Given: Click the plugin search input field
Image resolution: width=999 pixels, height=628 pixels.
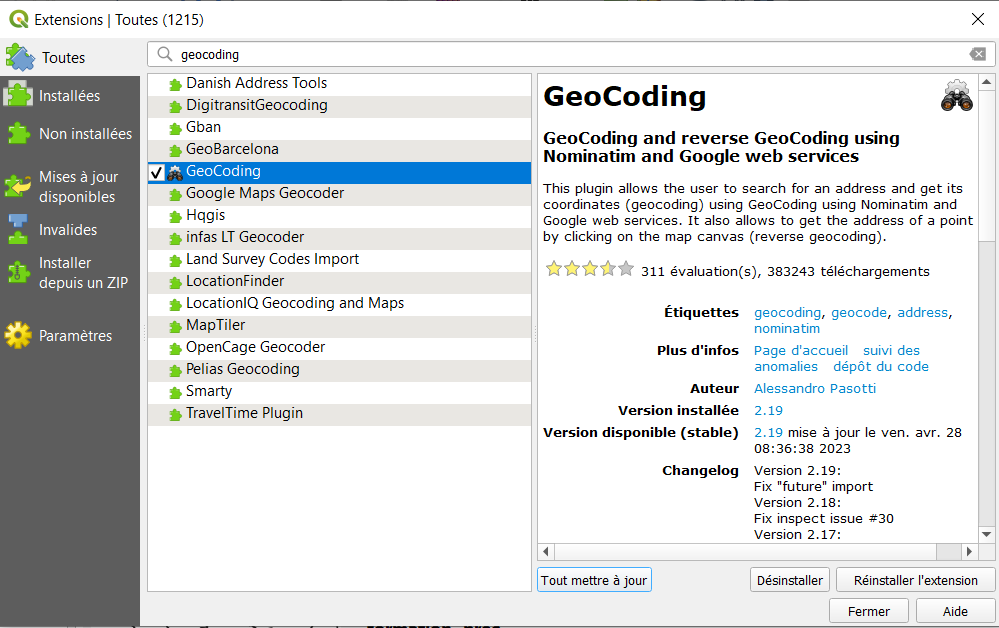Looking at the screenshot, I should click(571, 54).
